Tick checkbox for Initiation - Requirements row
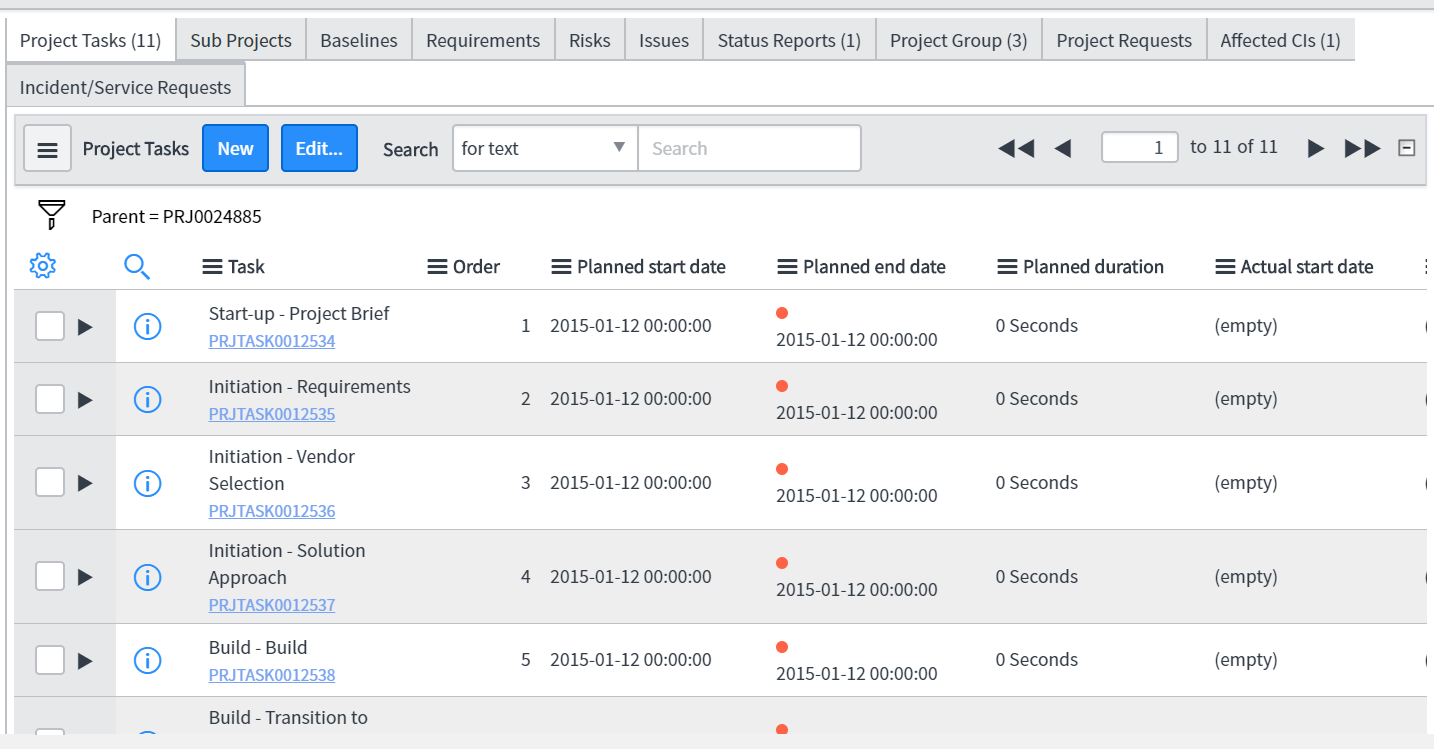 pyautogui.click(x=50, y=399)
